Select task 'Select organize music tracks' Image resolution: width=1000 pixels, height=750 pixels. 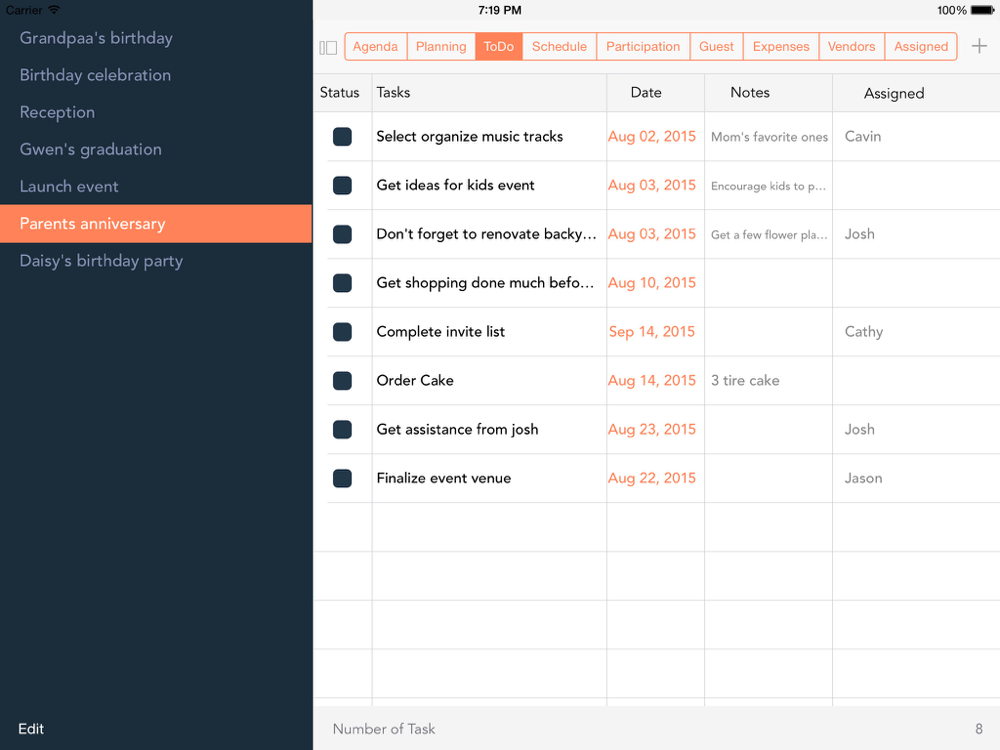[469, 136]
